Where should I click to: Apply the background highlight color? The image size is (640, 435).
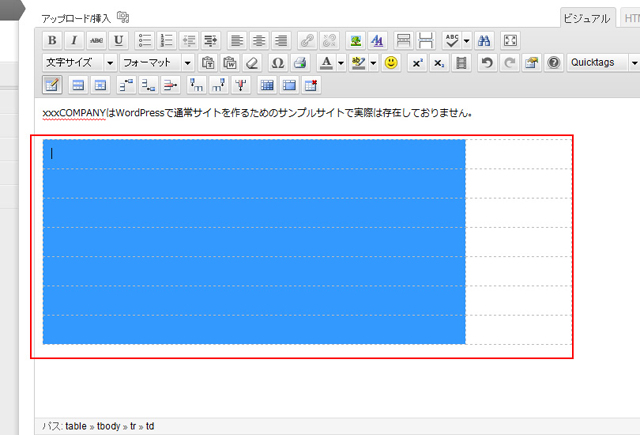click(358, 63)
